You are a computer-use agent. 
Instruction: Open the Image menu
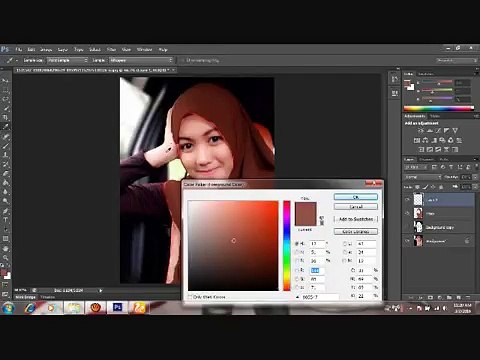[46, 49]
